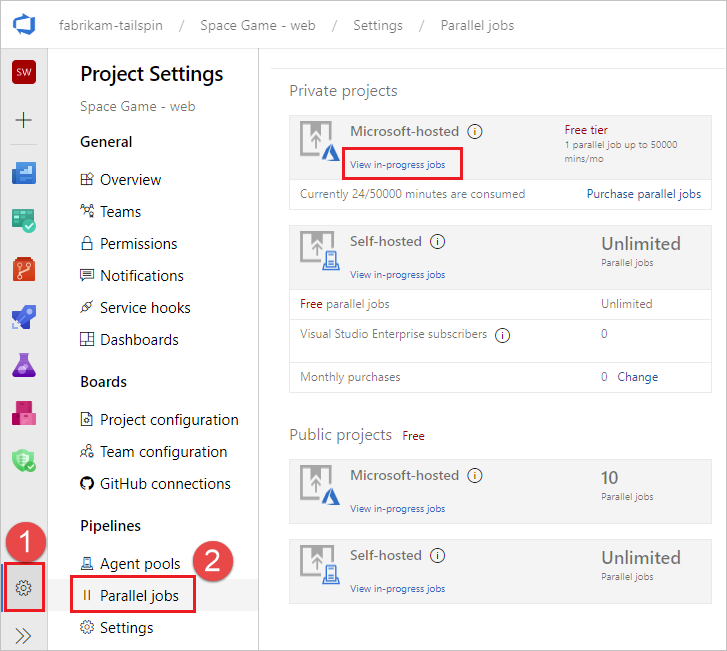Image resolution: width=727 pixels, height=651 pixels.
Task: View in-progress jobs for private Microsoft-hosted
Action: click(x=398, y=164)
